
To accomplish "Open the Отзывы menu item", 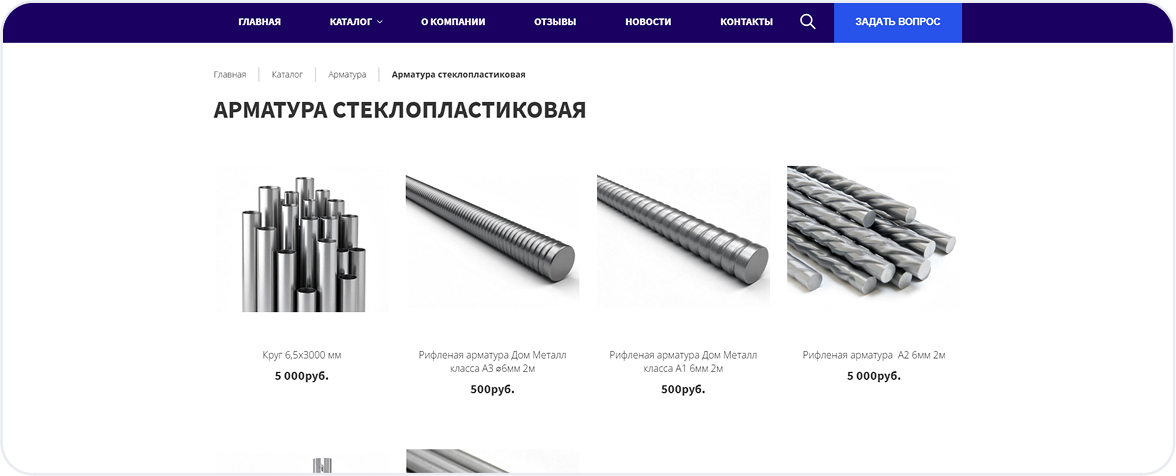I will tap(555, 22).
